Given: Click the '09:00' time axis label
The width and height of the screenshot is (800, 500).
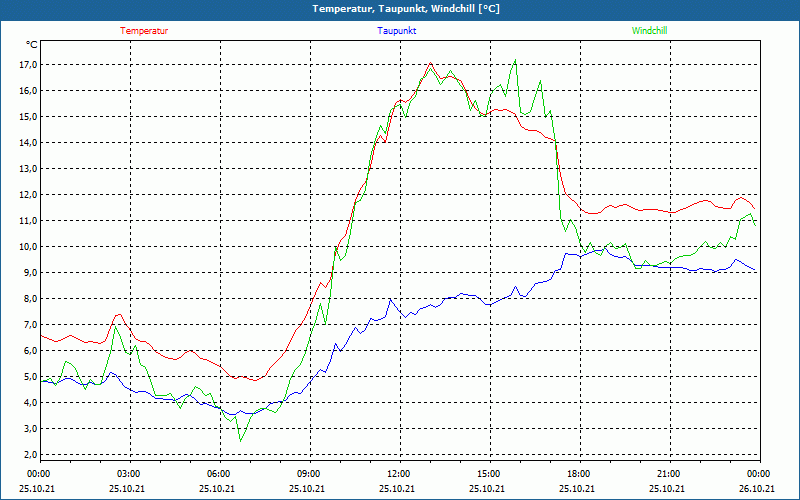Looking at the screenshot, I should point(310,474).
